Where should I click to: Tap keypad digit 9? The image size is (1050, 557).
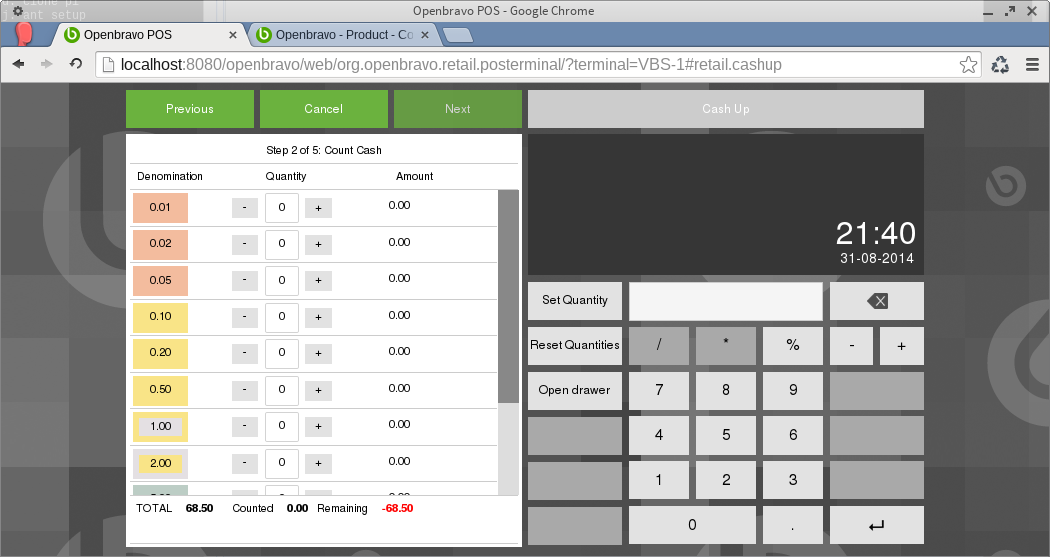click(793, 390)
